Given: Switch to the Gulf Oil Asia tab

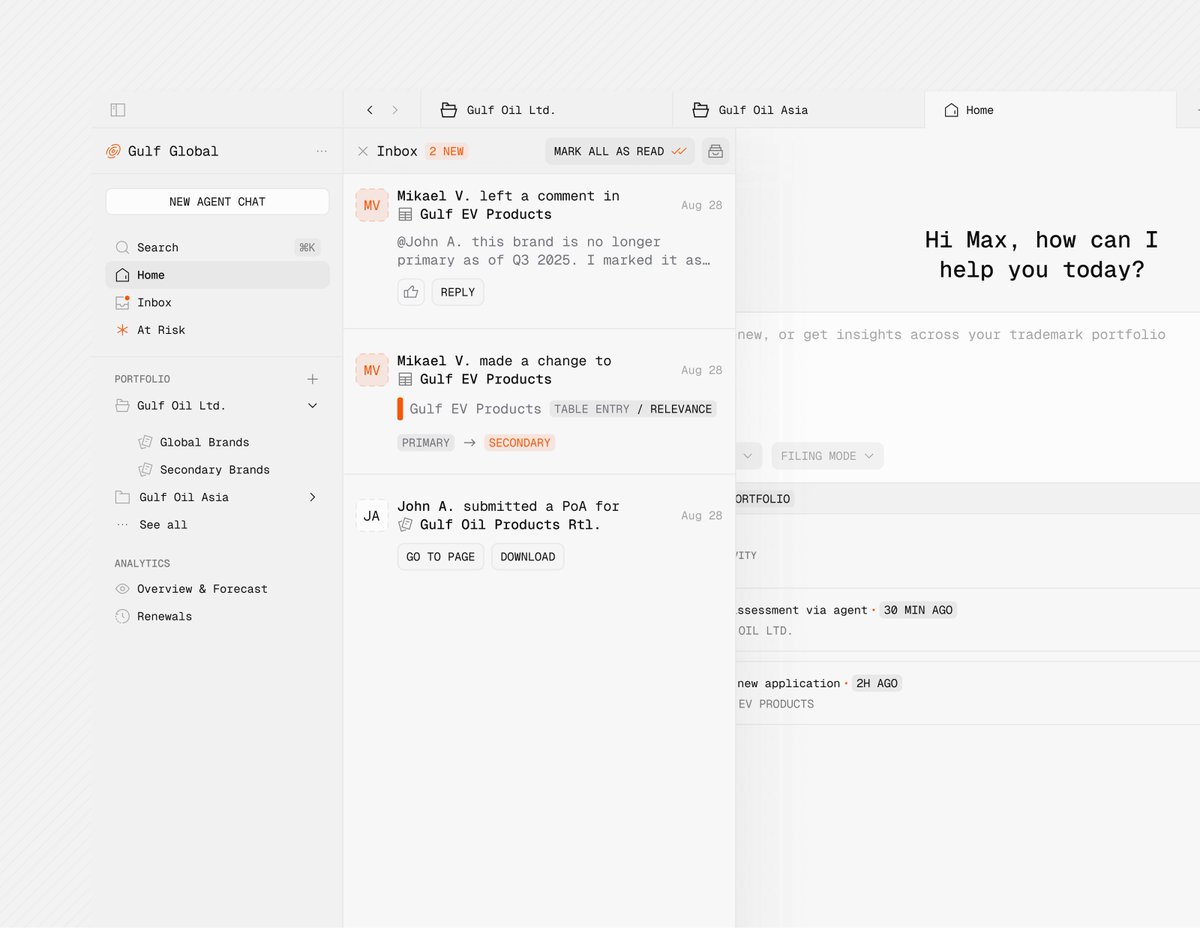Looking at the screenshot, I should pyautogui.click(x=798, y=110).
